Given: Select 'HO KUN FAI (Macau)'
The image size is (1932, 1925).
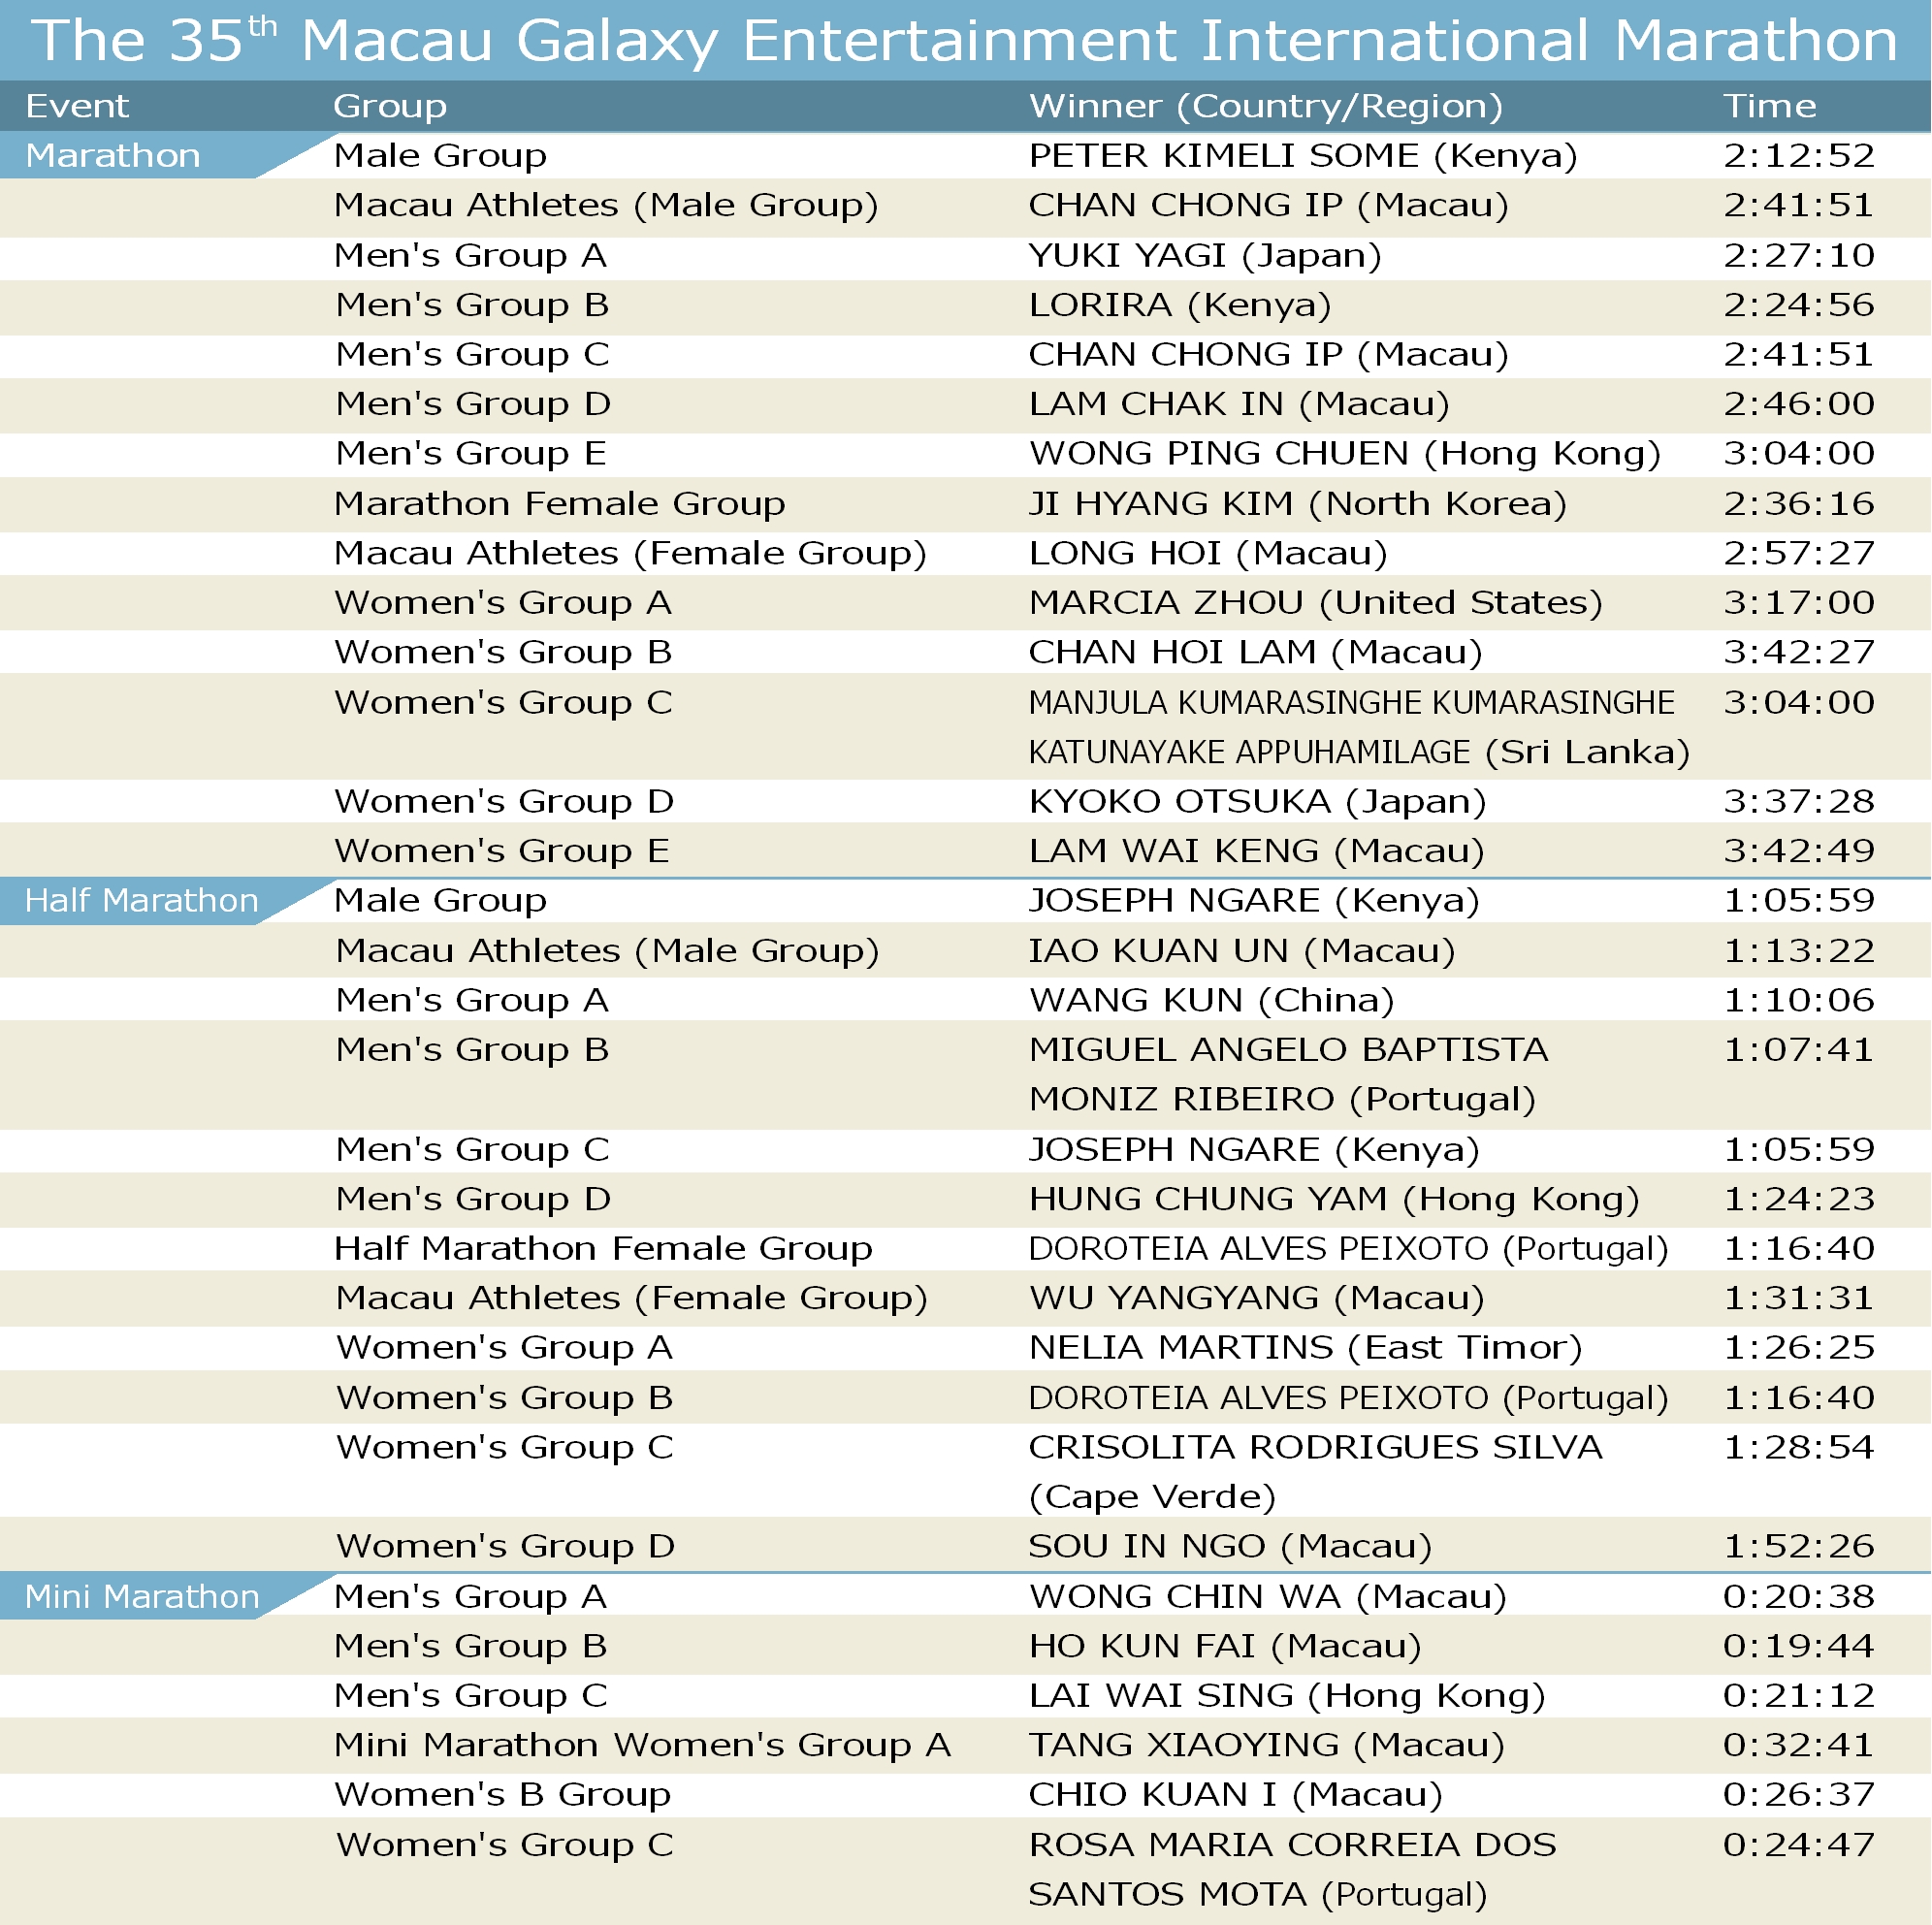Looking at the screenshot, I should (1225, 1646).
